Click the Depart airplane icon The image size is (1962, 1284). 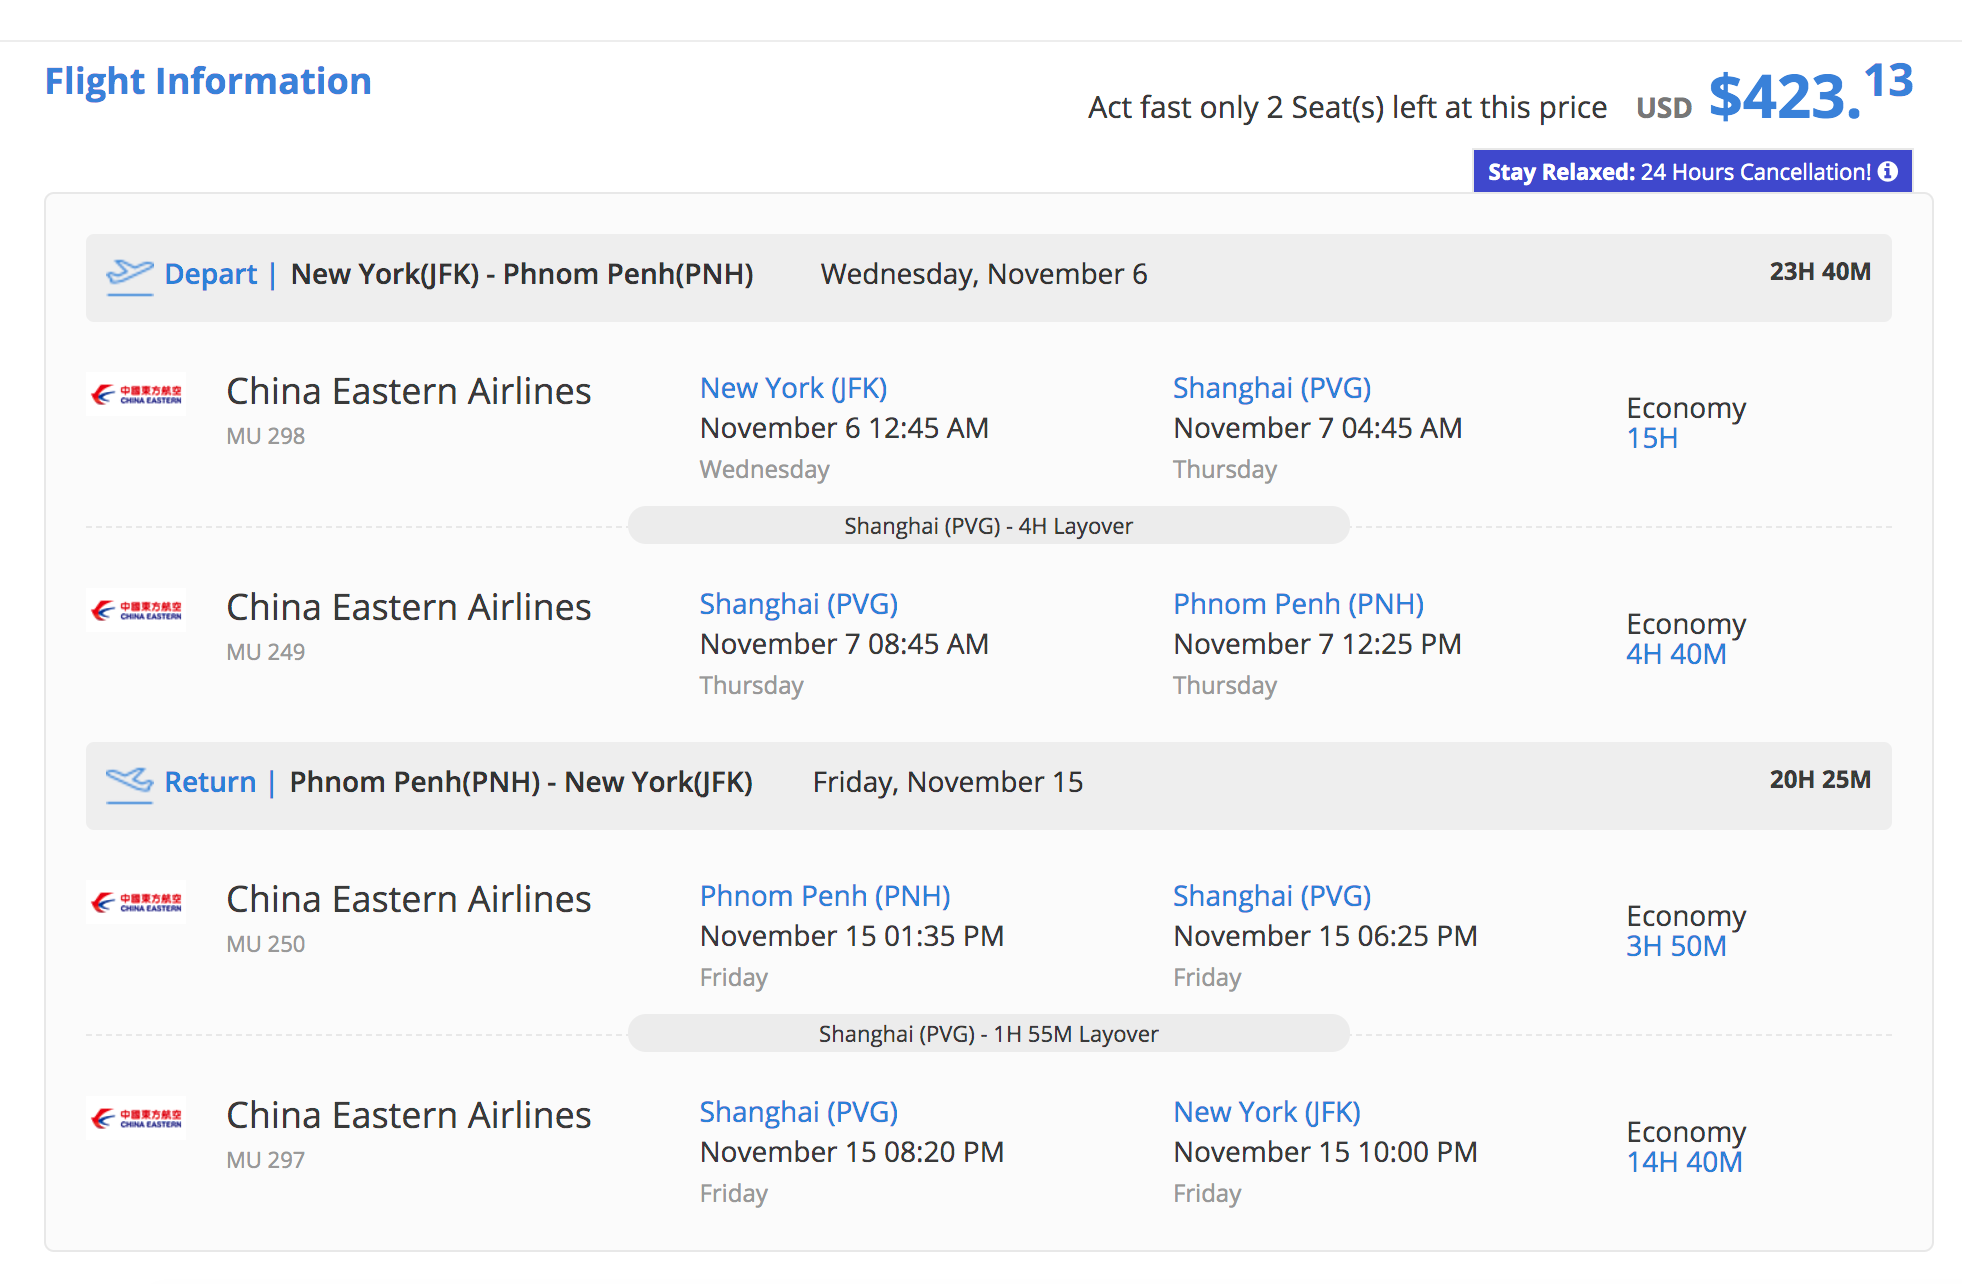pyautogui.click(x=130, y=276)
